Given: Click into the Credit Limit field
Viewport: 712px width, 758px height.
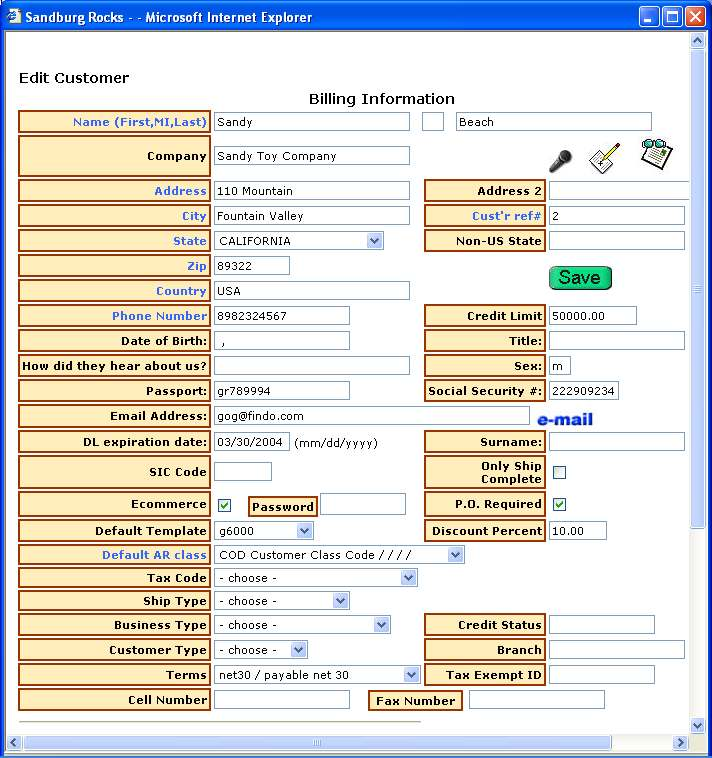Looking at the screenshot, I should (592, 316).
